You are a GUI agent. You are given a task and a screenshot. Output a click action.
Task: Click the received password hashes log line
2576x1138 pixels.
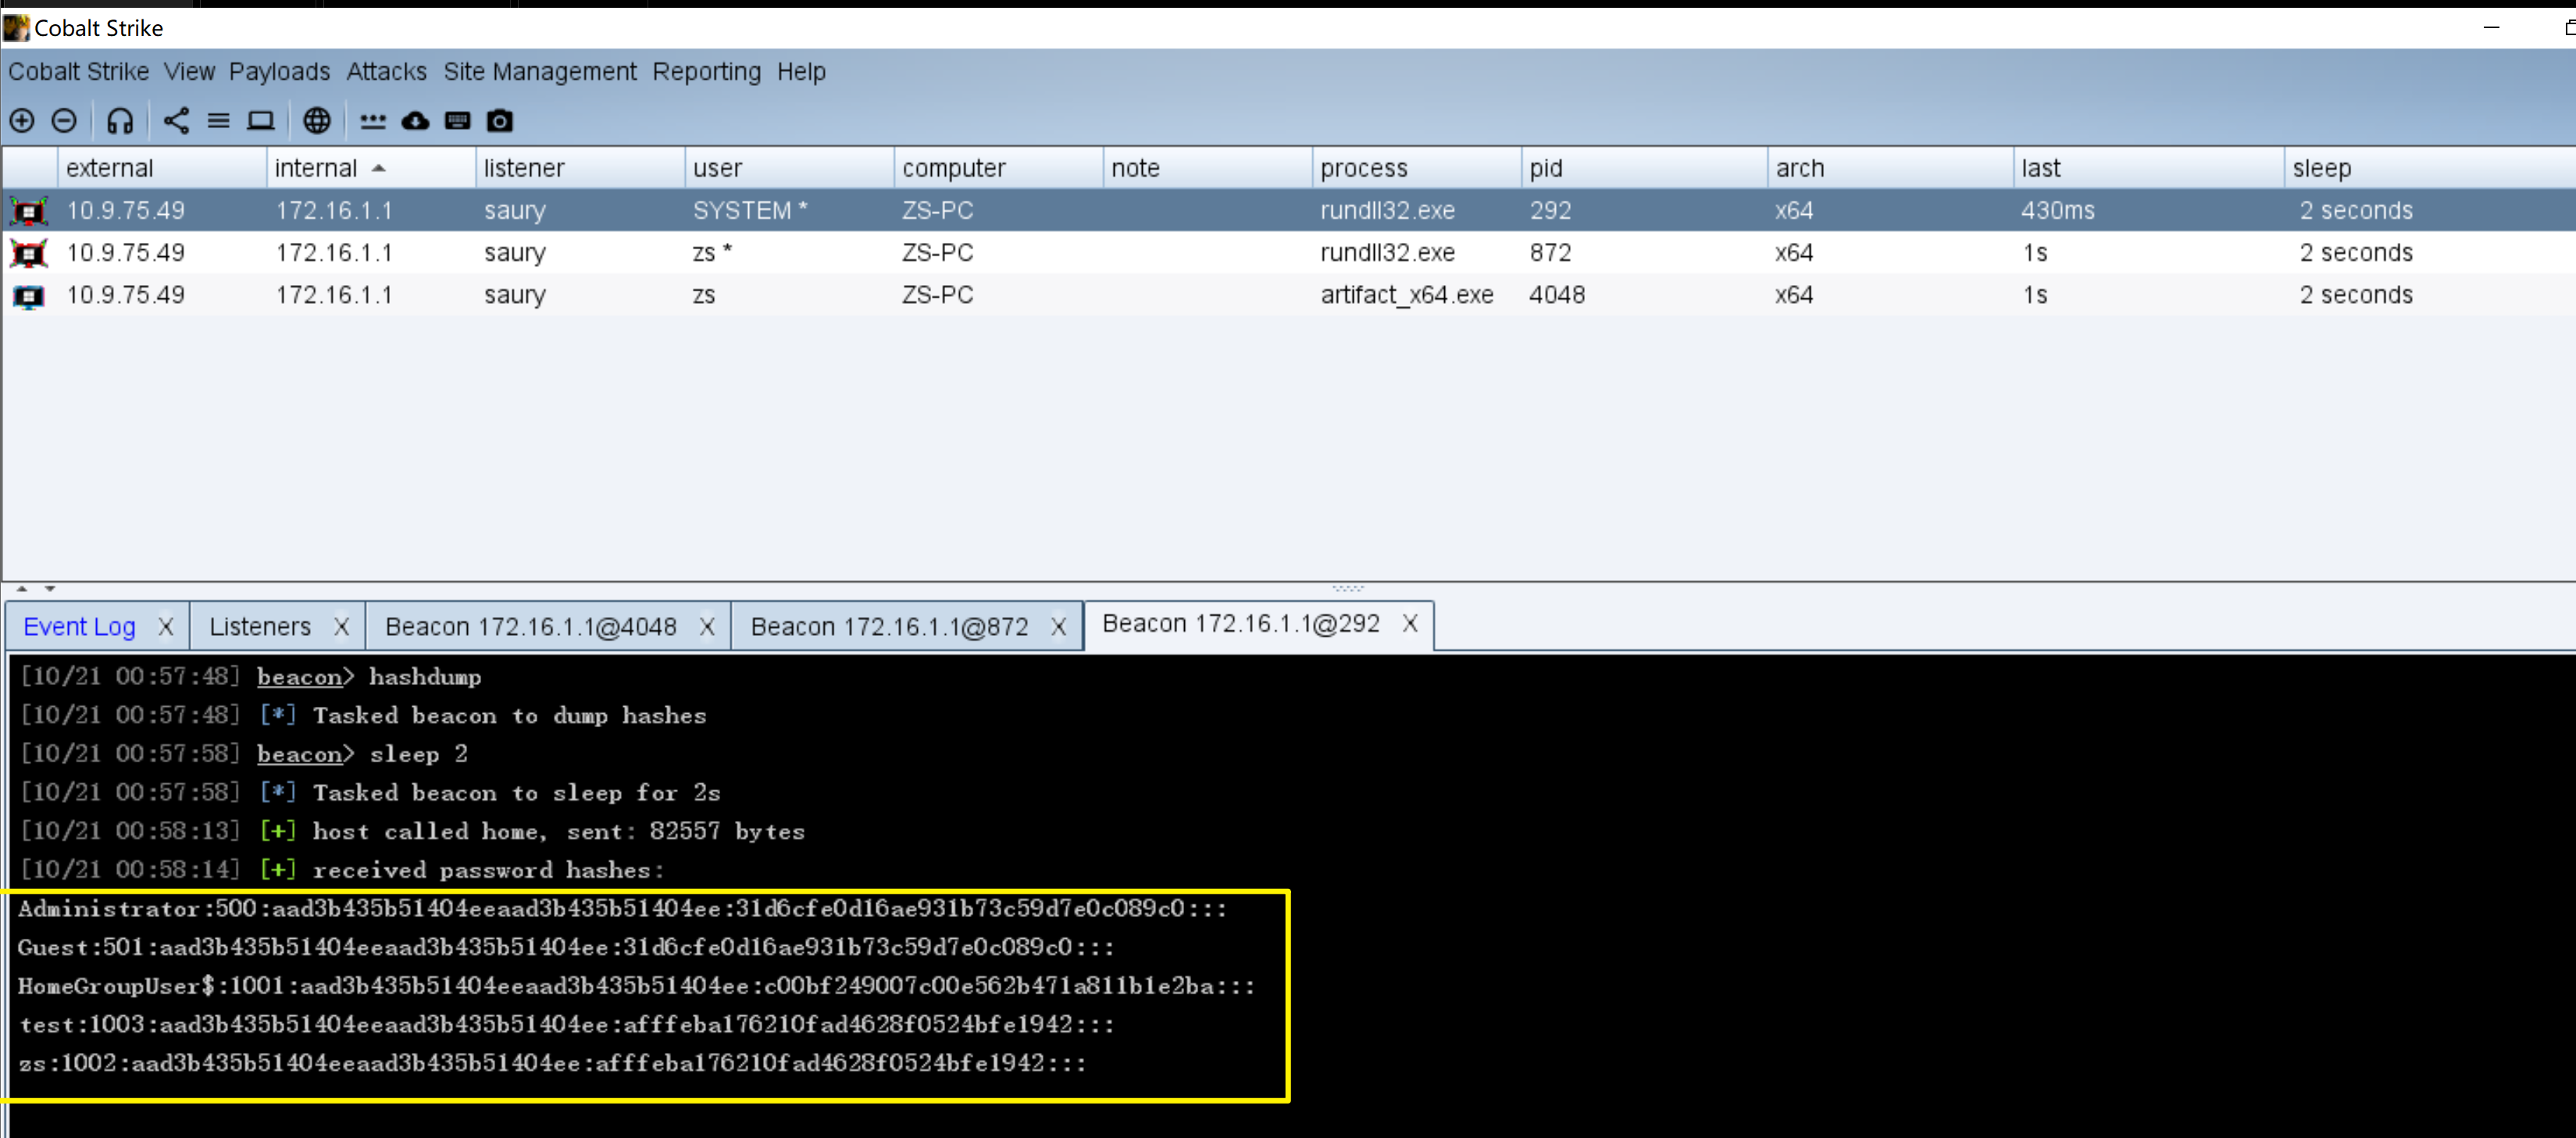point(343,870)
